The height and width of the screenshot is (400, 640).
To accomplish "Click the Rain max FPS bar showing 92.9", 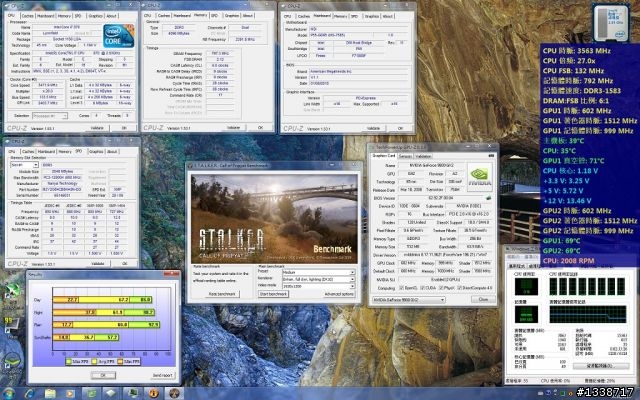I will 144,325.
